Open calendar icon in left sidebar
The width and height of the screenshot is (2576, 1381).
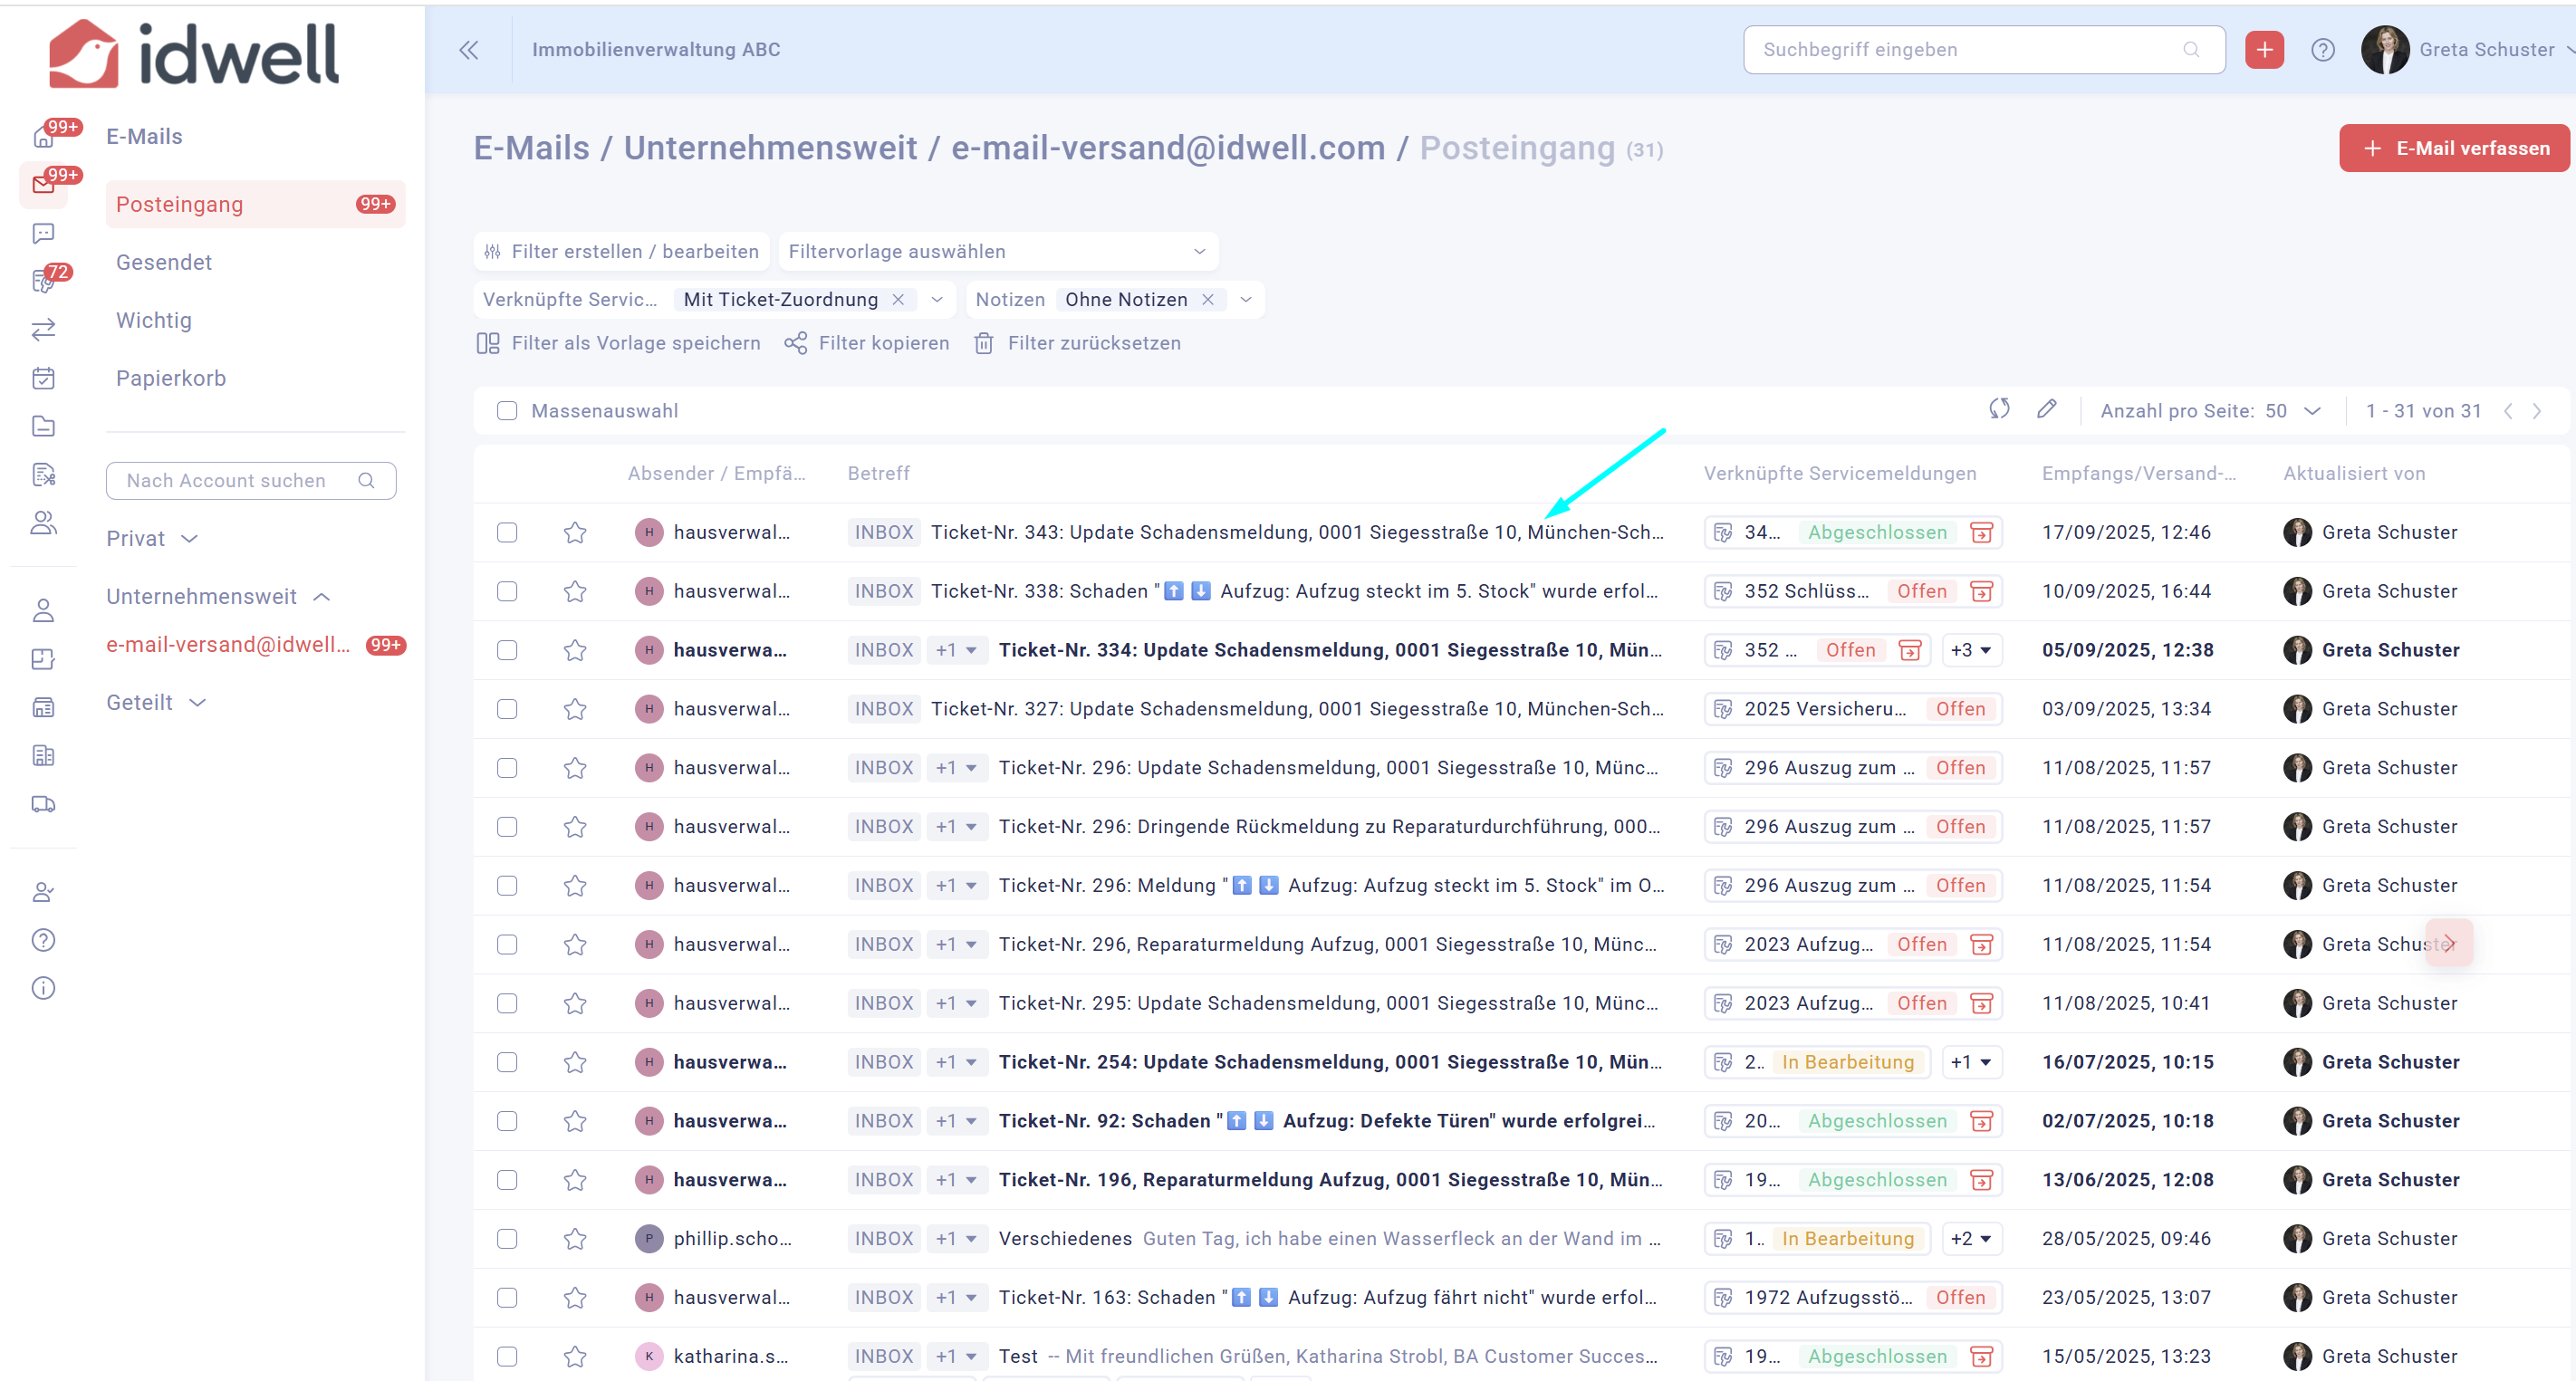pyautogui.click(x=43, y=379)
